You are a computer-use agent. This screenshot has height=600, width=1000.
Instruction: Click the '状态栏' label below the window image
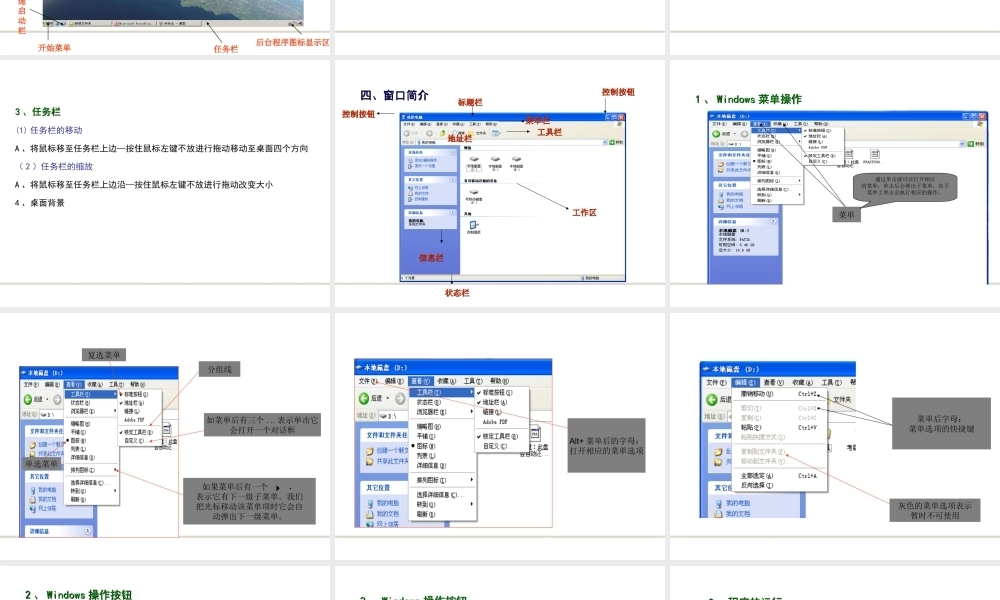pos(457,293)
